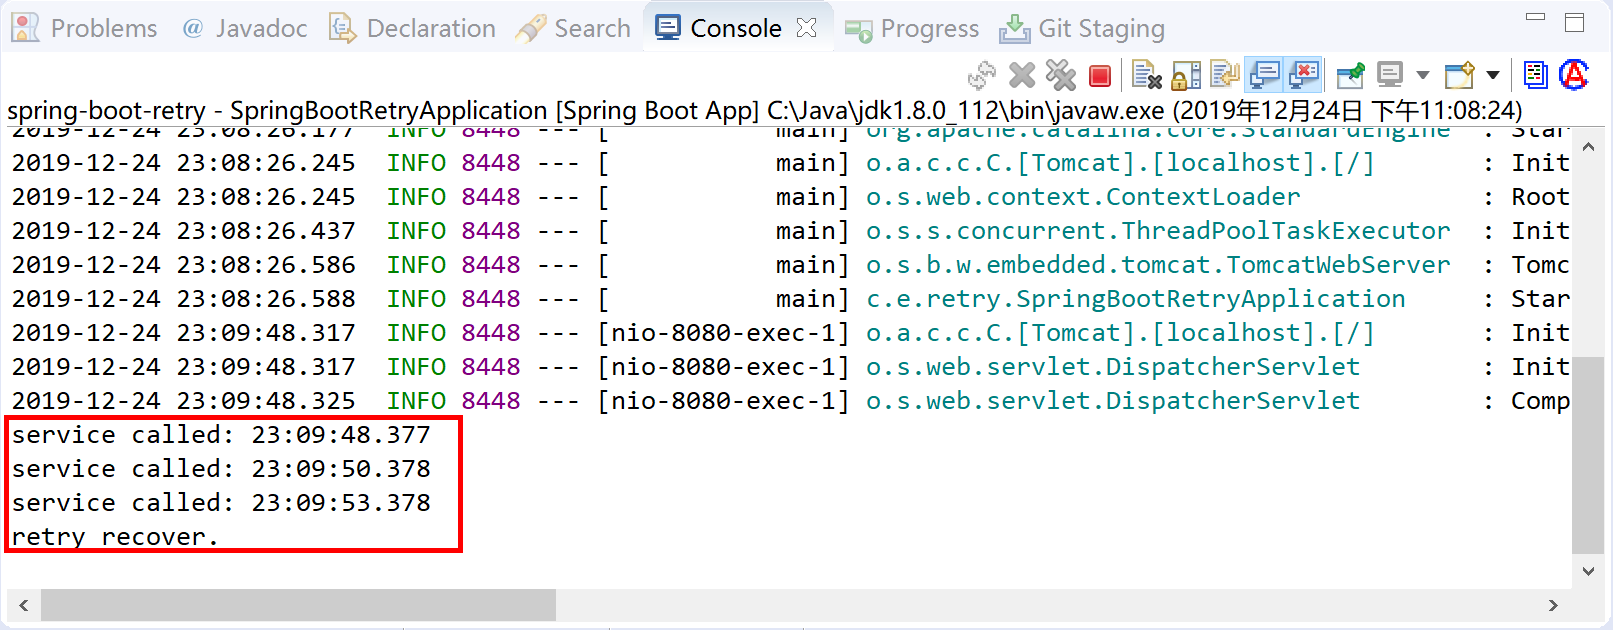Click the horizontal scrollbar thumb
This screenshot has height=630, width=1613.
click(298, 605)
